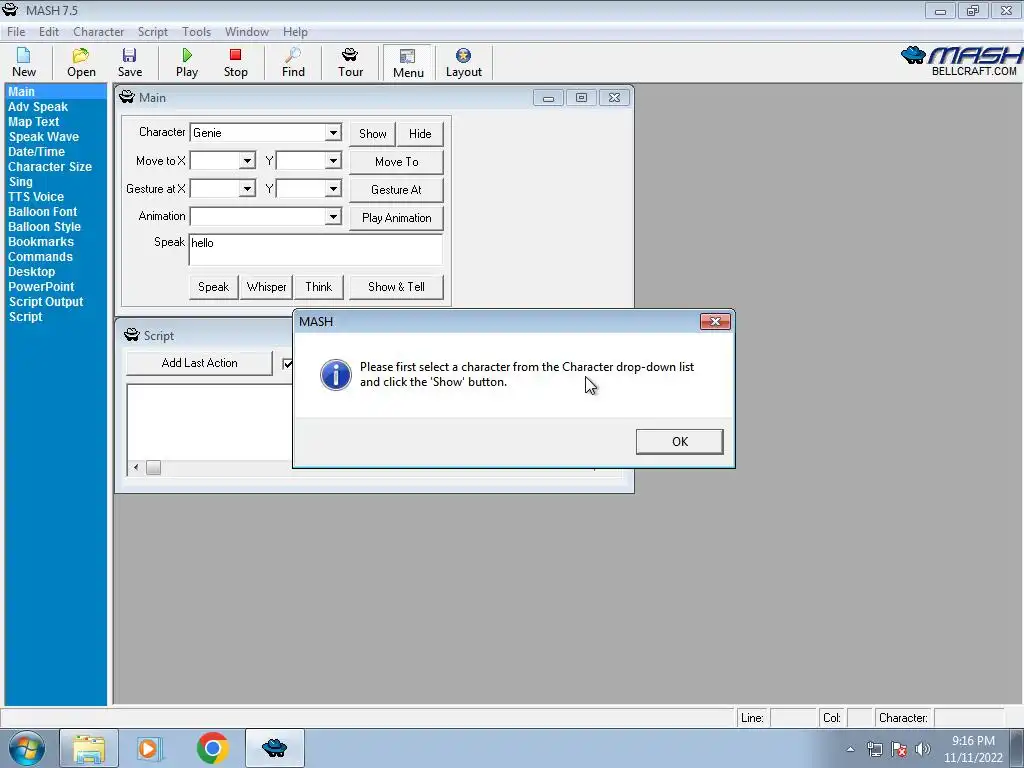Click the Gesture At button

pyautogui.click(x=396, y=189)
